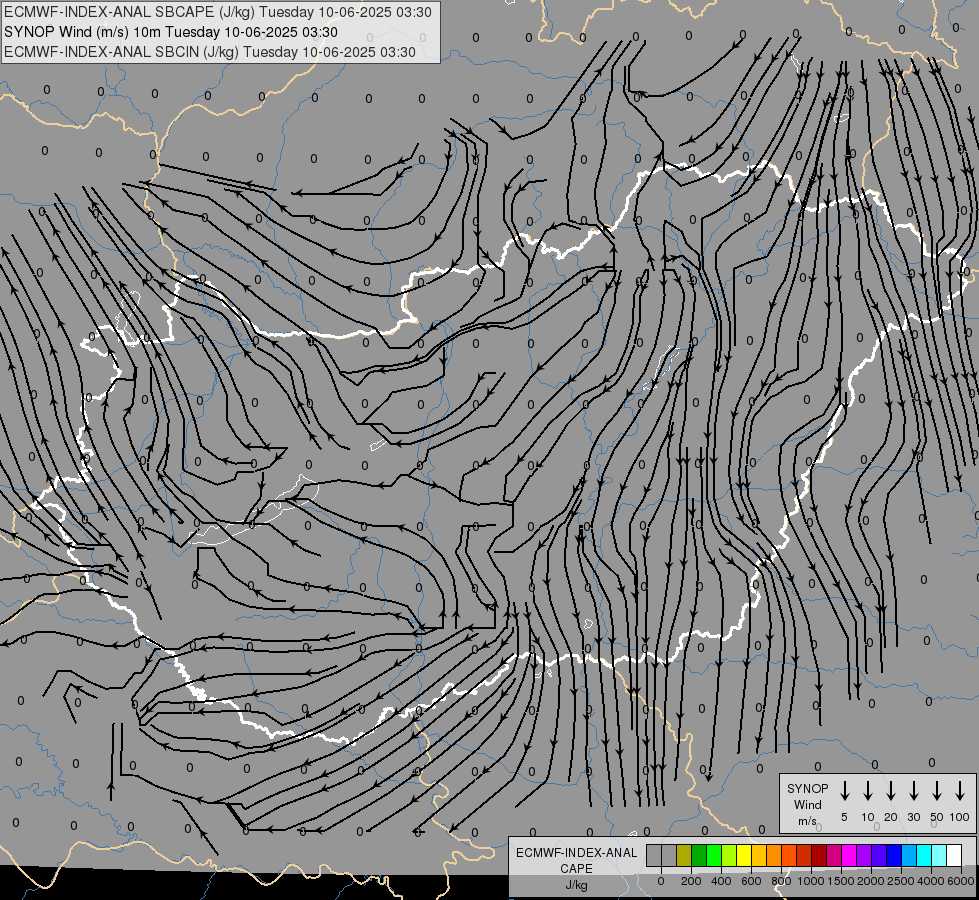Click the number 50 in the wind legend

(x=937, y=817)
